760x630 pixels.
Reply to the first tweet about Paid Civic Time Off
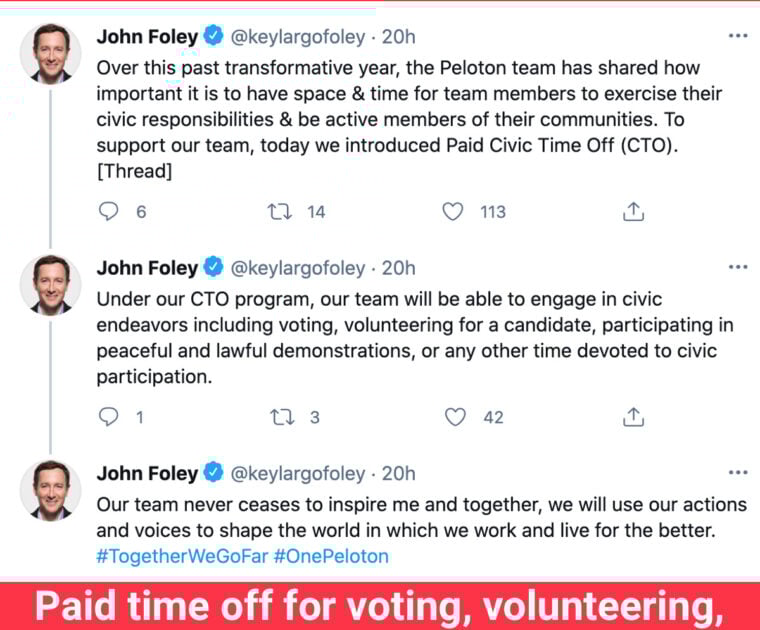click(x=110, y=212)
